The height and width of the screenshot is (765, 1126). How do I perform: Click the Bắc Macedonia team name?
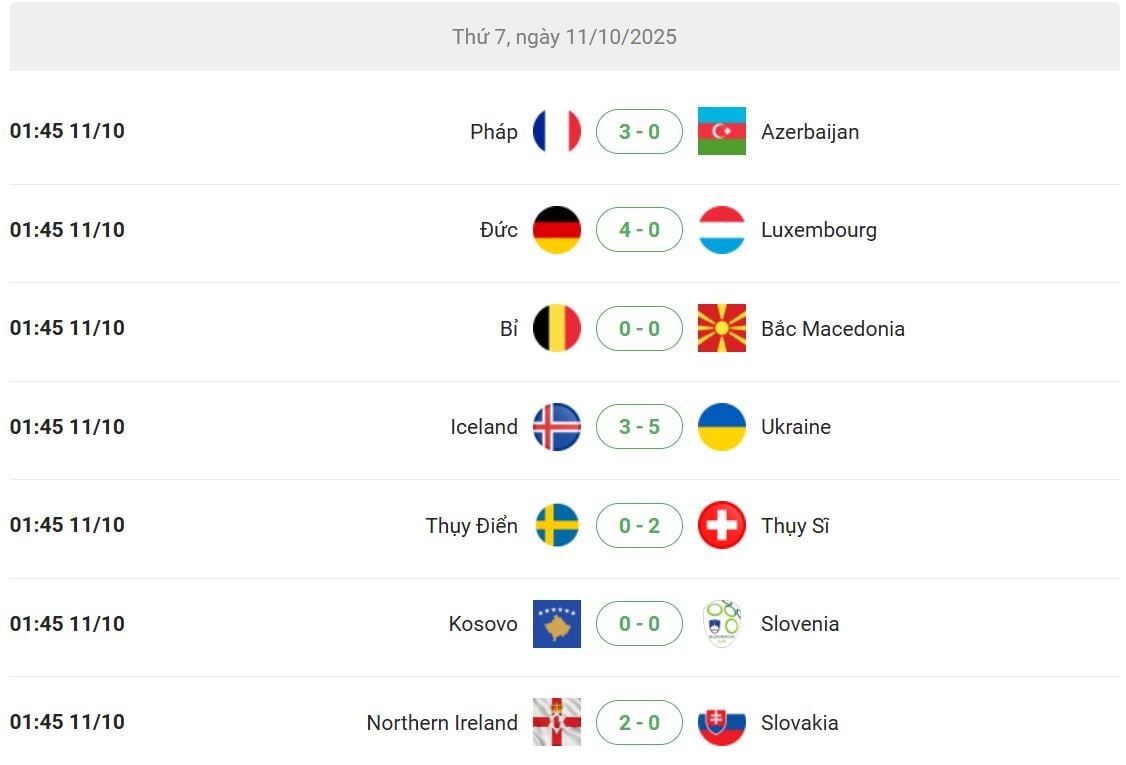coord(832,328)
